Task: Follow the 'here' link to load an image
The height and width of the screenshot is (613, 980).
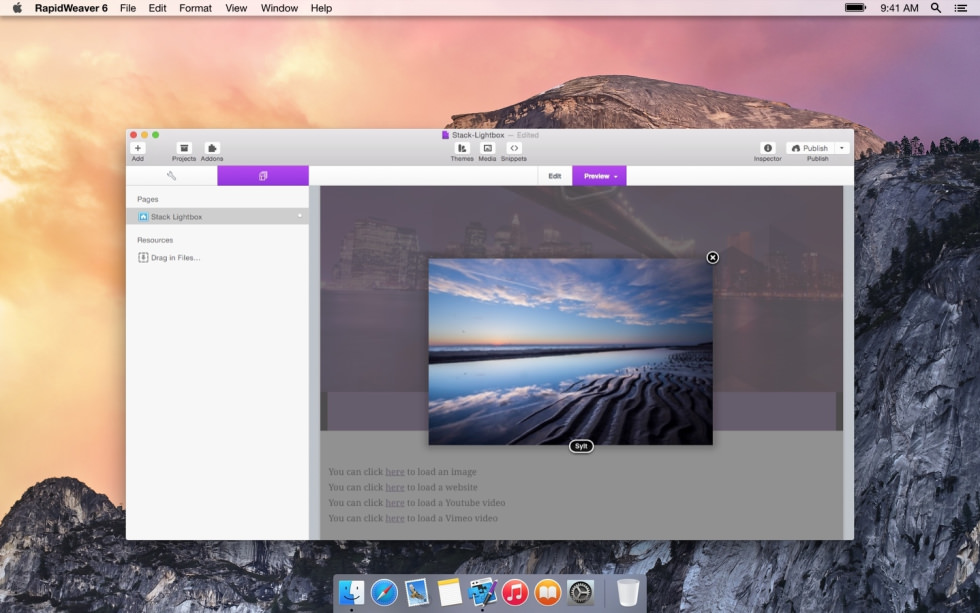Action: point(395,472)
